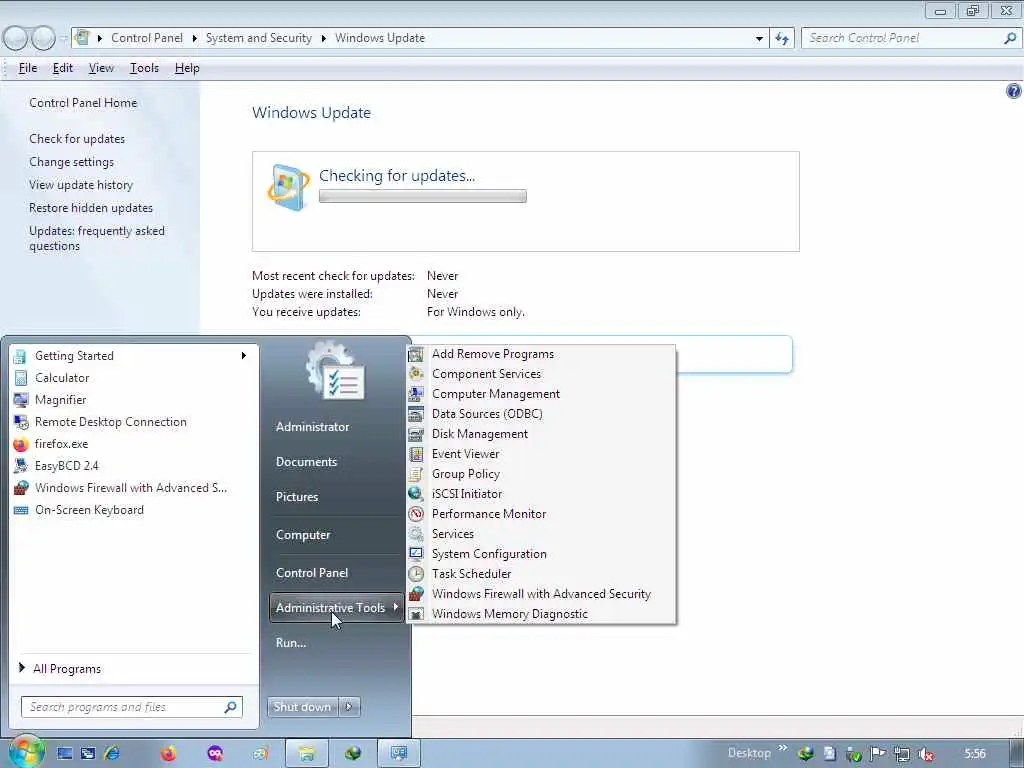Viewport: 1024px width, 768px height.
Task: Open Add Remove Programs icon in submenu
Action: pyautogui.click(x=415, y=354)
